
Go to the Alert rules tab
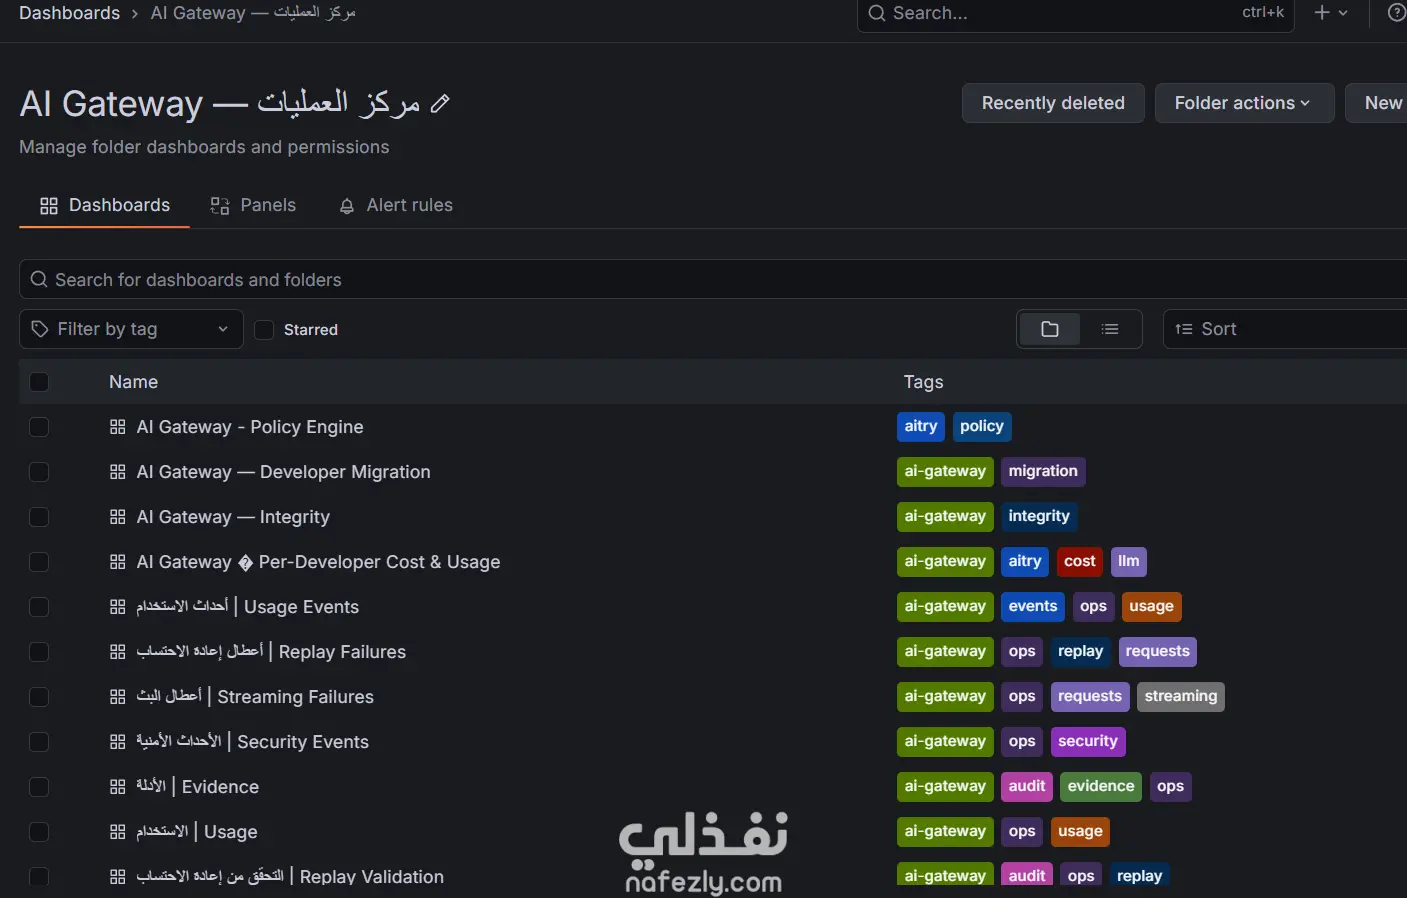point(396,205)
